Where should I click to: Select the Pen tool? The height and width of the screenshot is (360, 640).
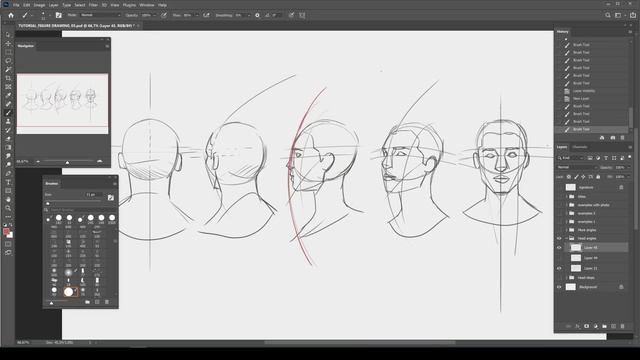click(8, 173)
